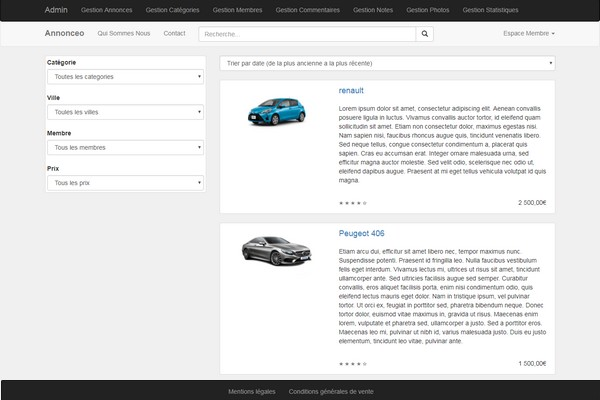The image size is (600, 400).
Task: Open the Toutes les villes dropdown
Action: tap(126, 112)
